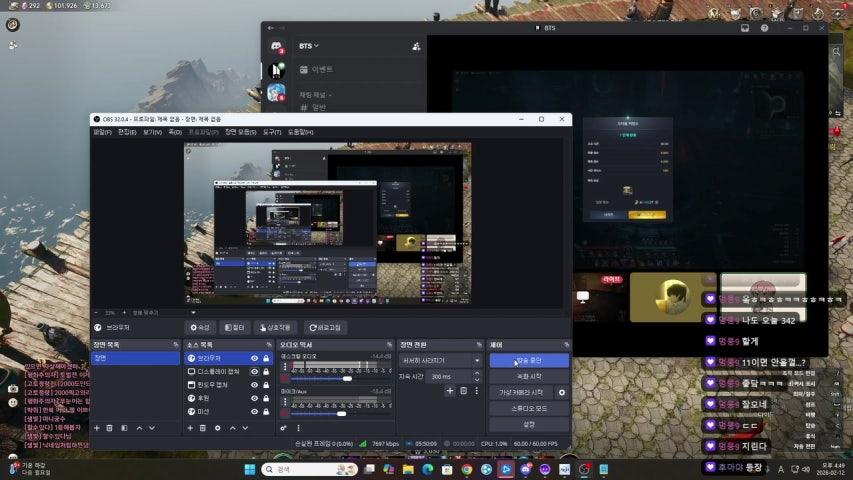
Task: Hide the 디스플레이 캡쳐 source eye icon
Action: (254, 372)
